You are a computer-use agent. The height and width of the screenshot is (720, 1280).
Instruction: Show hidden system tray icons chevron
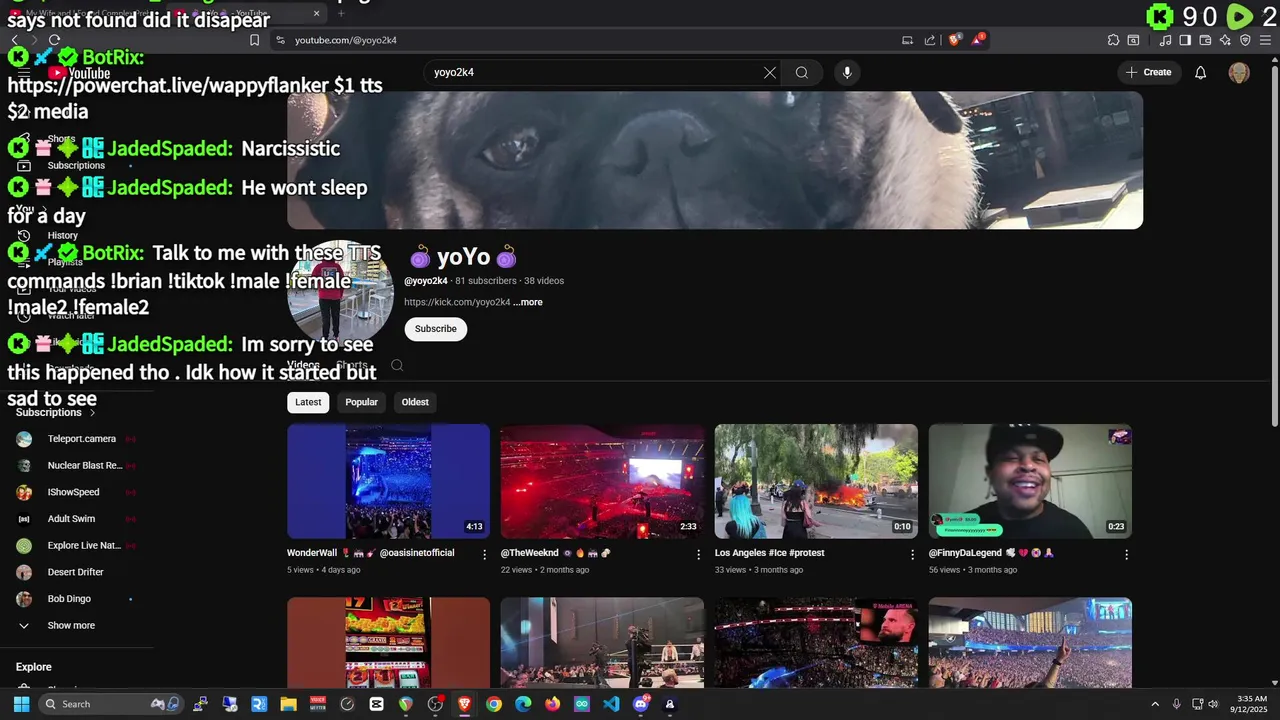[1155, 704]
